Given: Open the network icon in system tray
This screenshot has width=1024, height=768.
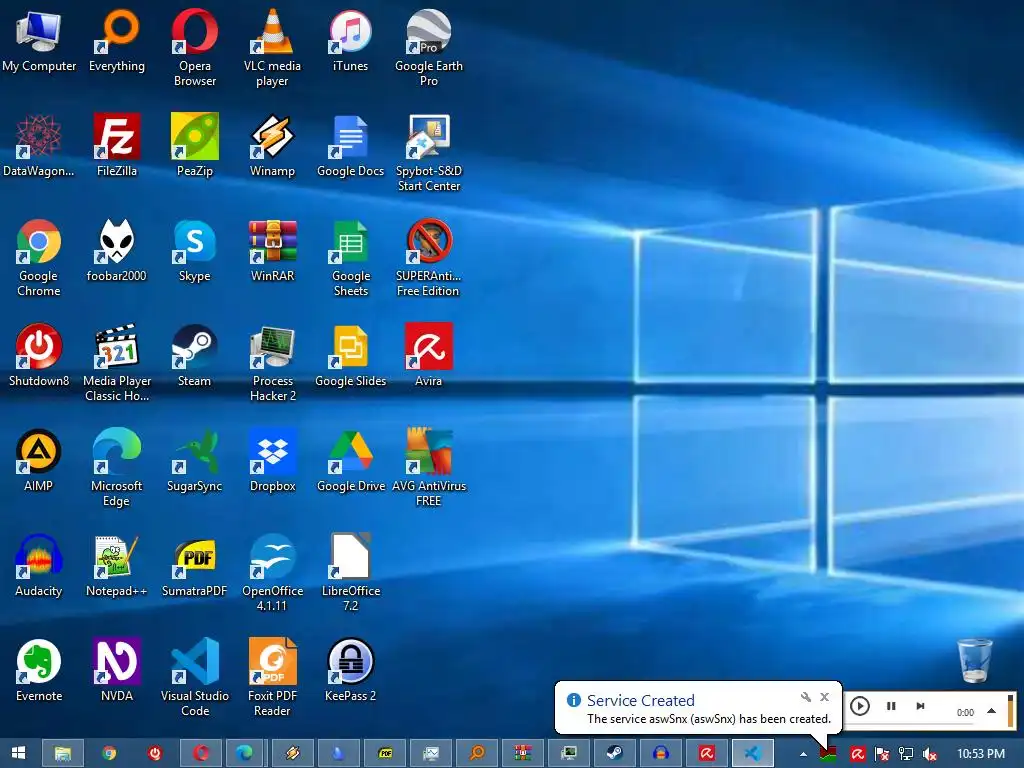Looking at the screenshot, I should tap(906, 754).
